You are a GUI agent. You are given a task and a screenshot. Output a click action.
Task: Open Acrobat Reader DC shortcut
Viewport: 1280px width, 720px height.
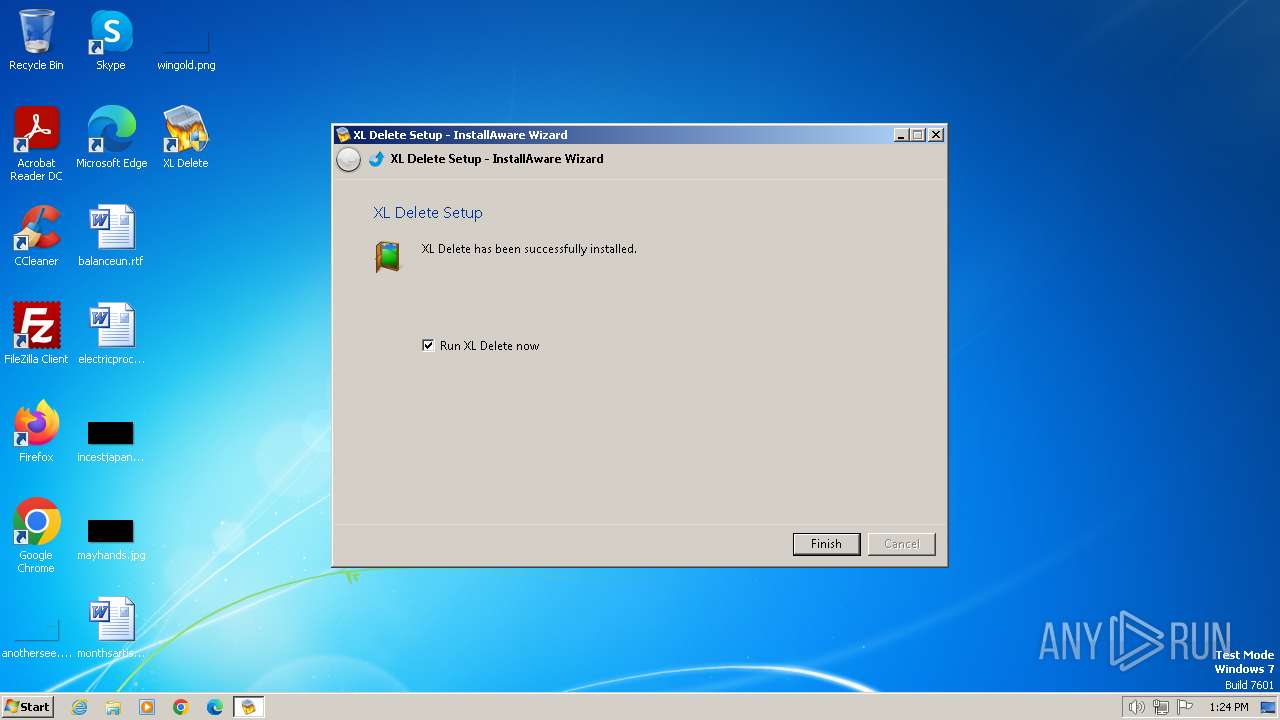click(x=36, y=143)
